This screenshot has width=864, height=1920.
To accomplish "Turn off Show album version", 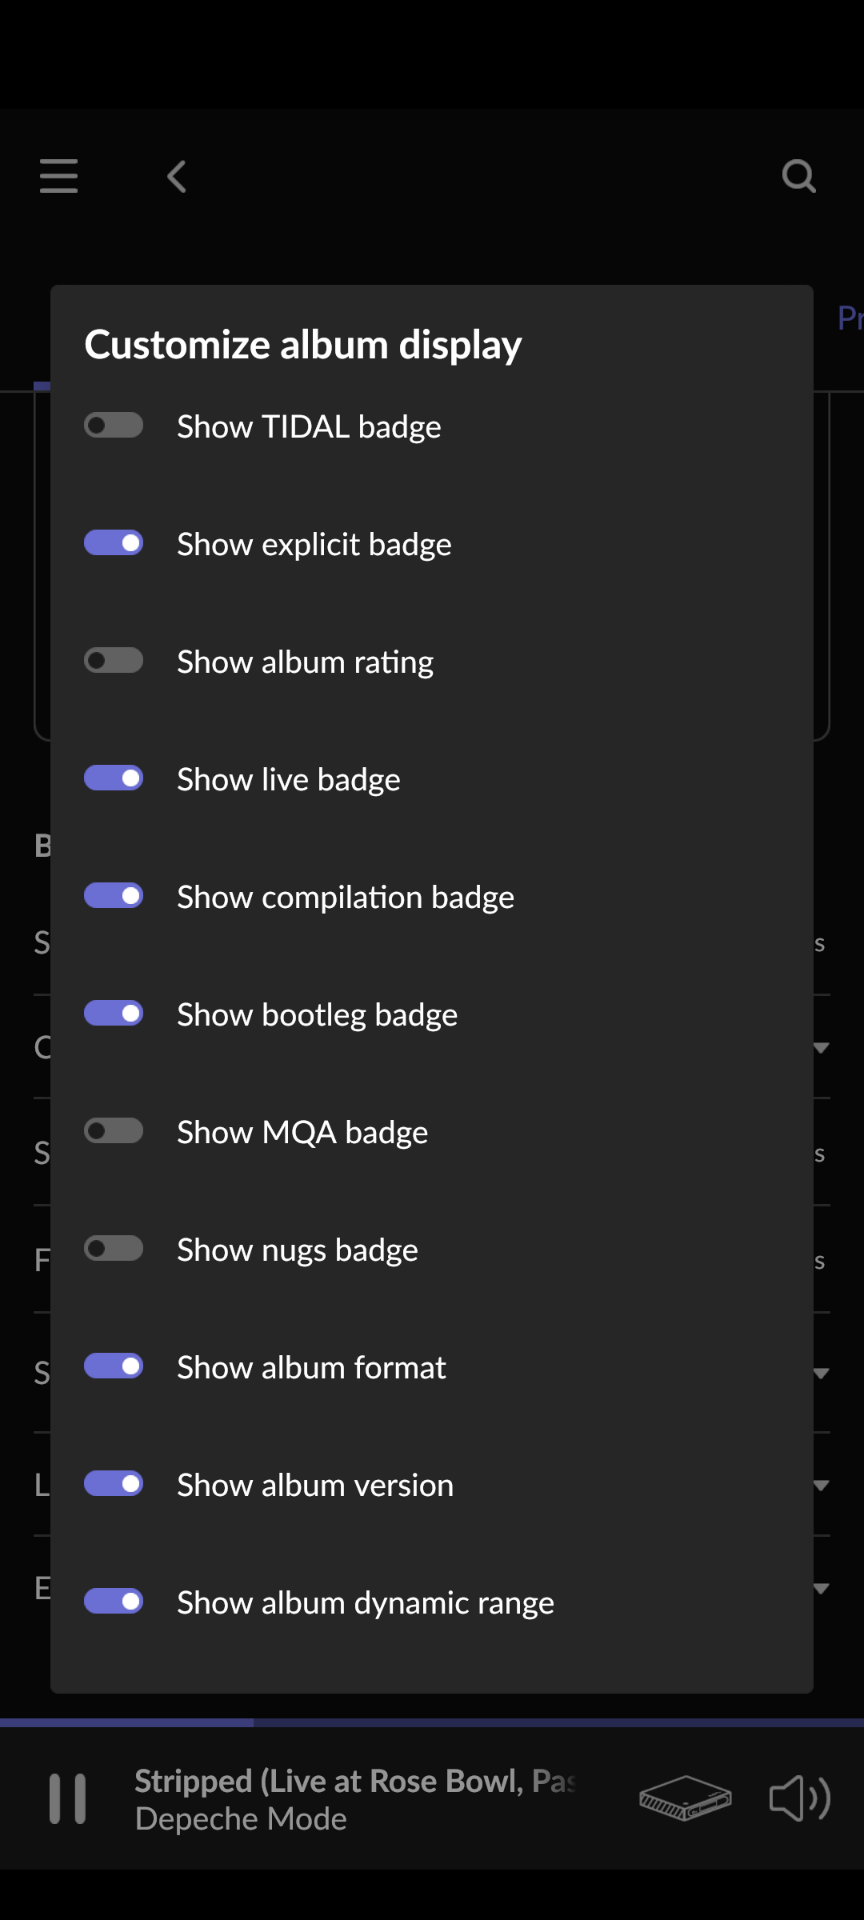I will 114,1484.
